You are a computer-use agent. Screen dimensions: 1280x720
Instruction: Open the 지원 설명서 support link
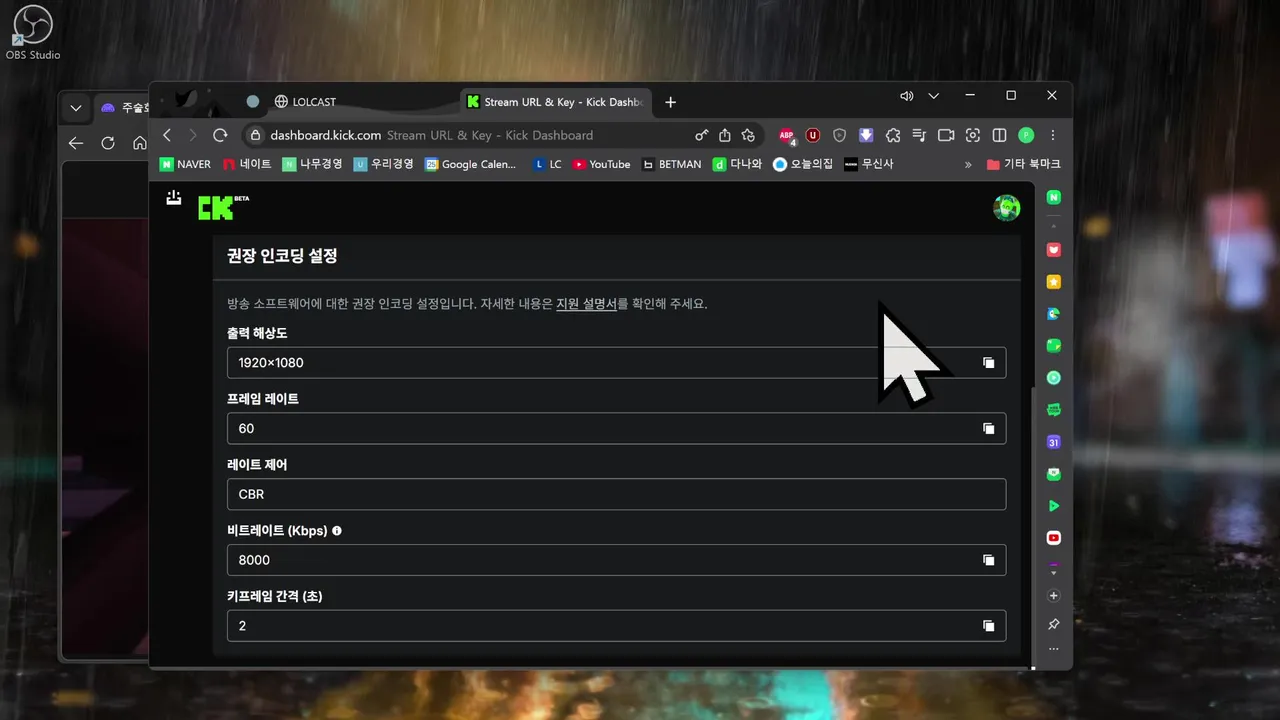tap(586, 304)
